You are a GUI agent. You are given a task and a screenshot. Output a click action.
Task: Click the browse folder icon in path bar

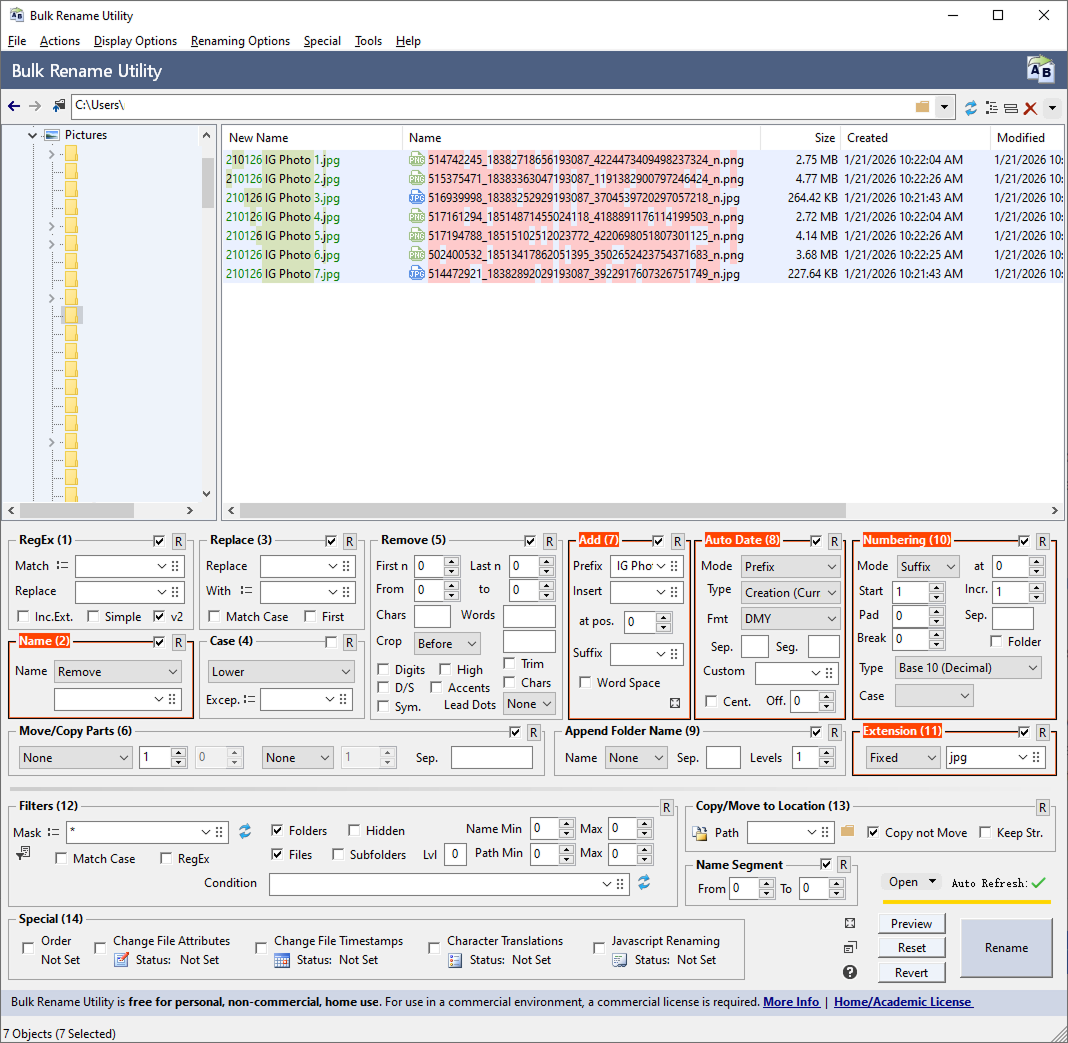922,106
